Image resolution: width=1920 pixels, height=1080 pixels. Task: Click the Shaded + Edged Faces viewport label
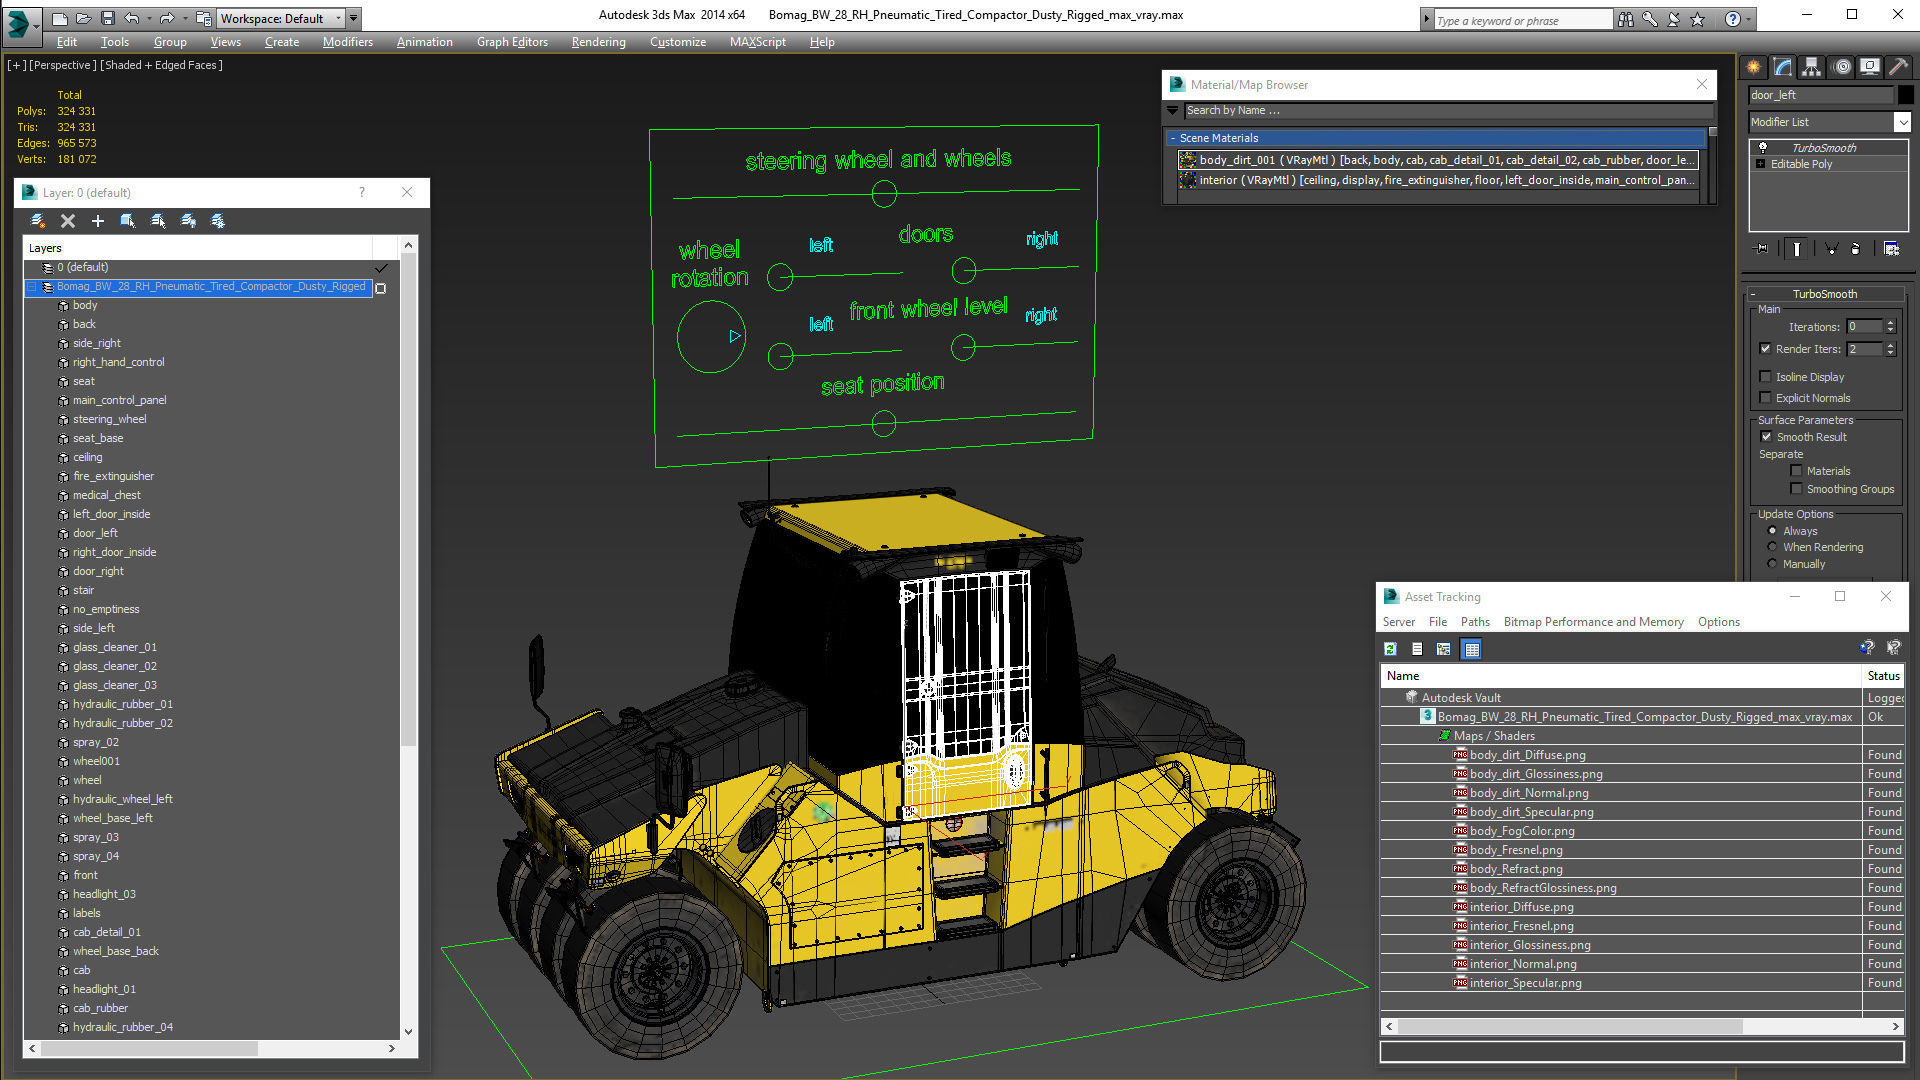tap(161, 65)
